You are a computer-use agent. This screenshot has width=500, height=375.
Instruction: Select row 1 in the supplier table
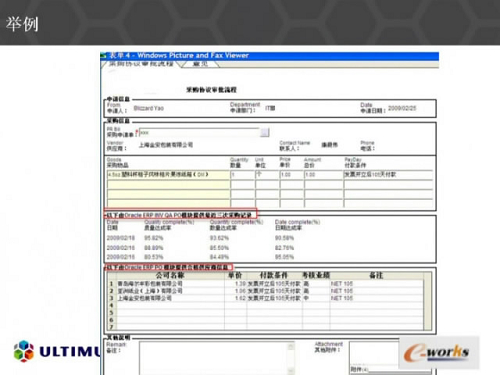[x=266, y=284]
